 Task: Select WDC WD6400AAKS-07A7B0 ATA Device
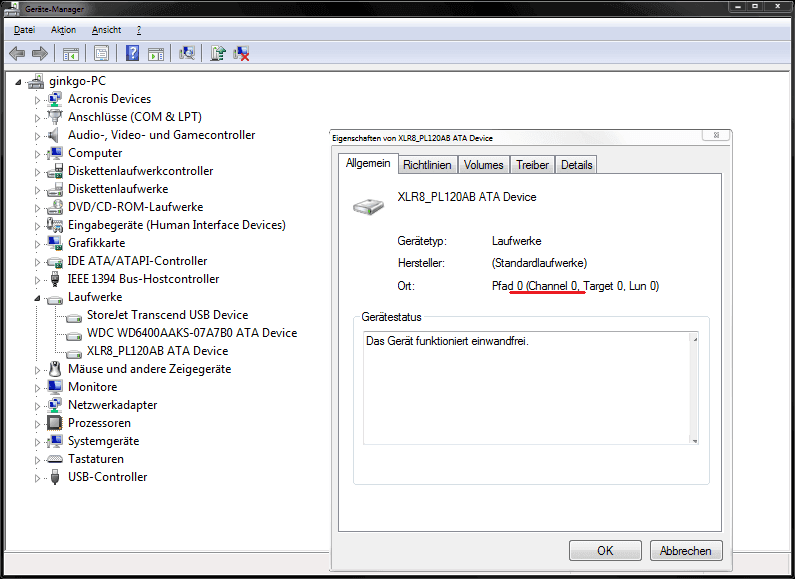(x=192, y=333)
